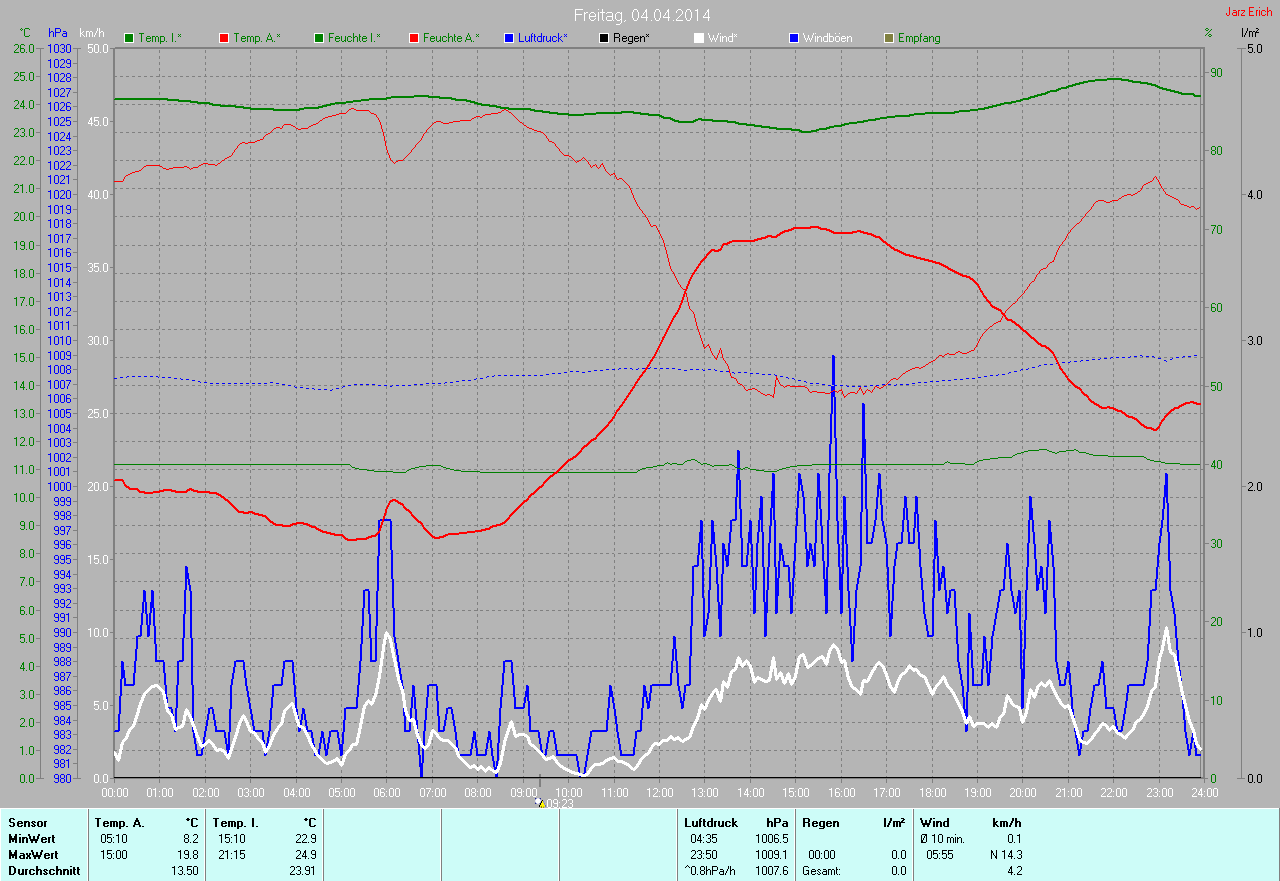Click the average pressure value 1007.6

tap(771, 871)
